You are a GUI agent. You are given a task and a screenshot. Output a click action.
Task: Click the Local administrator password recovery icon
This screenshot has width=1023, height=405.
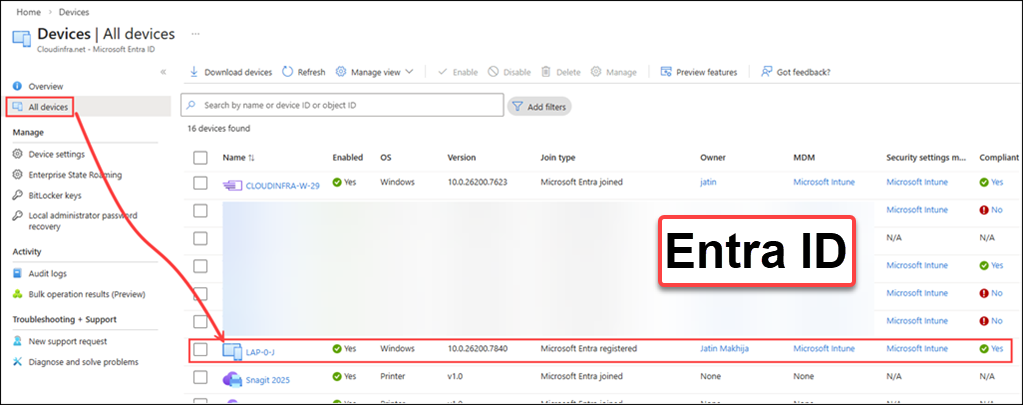pyautogui.click(x=18, y=216)
